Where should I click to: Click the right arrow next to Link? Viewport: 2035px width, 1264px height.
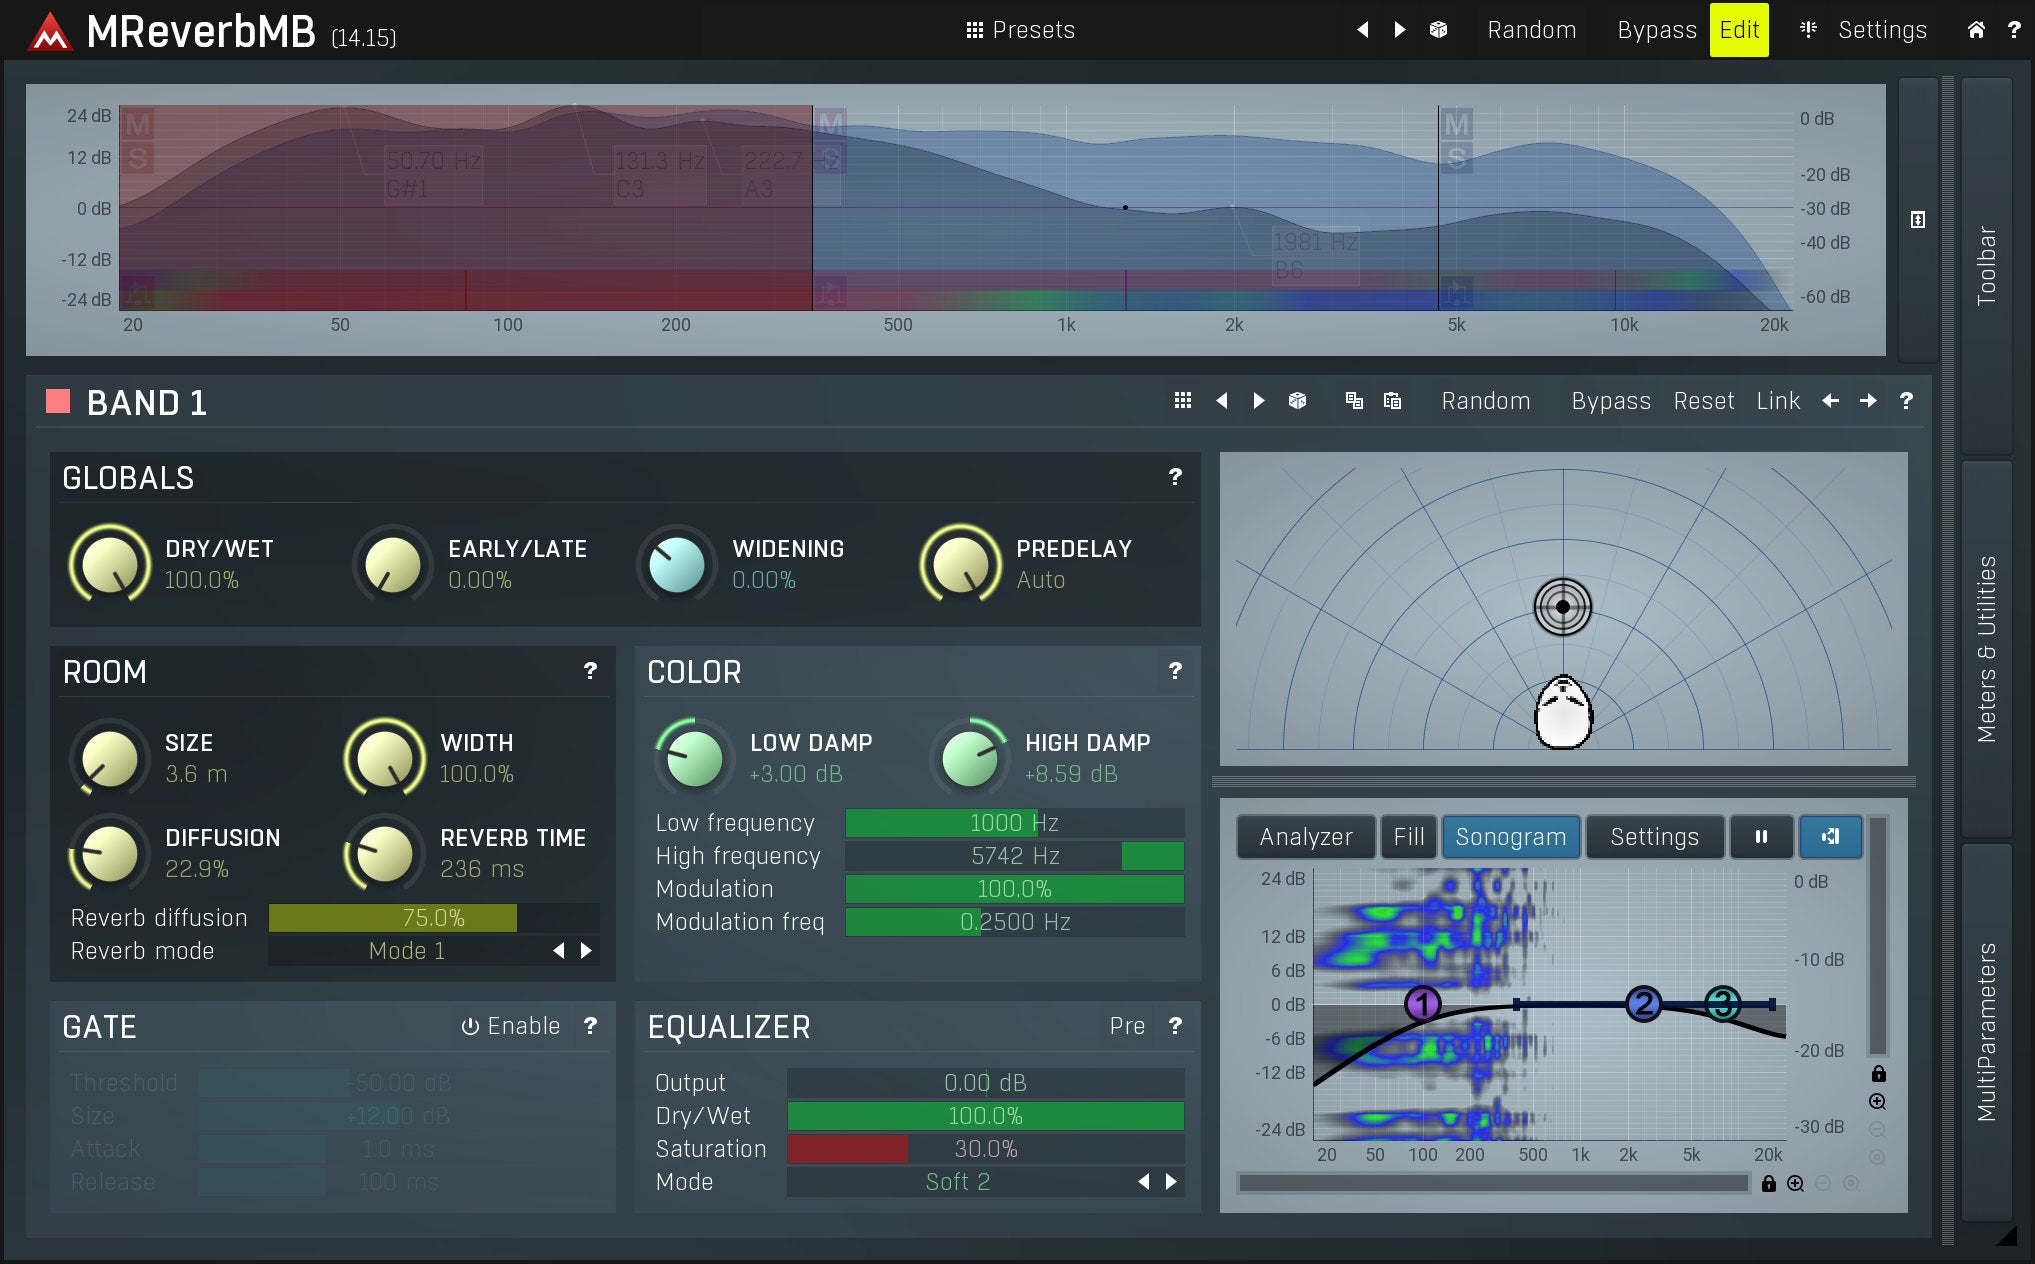point(1868,401)
